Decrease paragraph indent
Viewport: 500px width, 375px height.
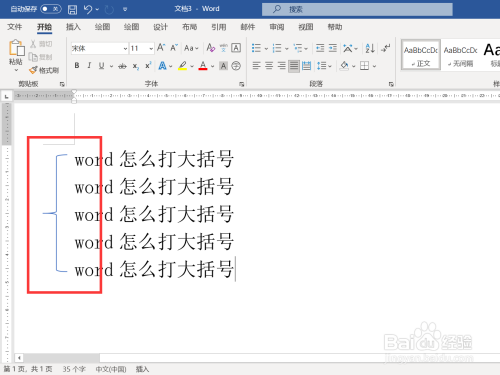pos(320,48)
